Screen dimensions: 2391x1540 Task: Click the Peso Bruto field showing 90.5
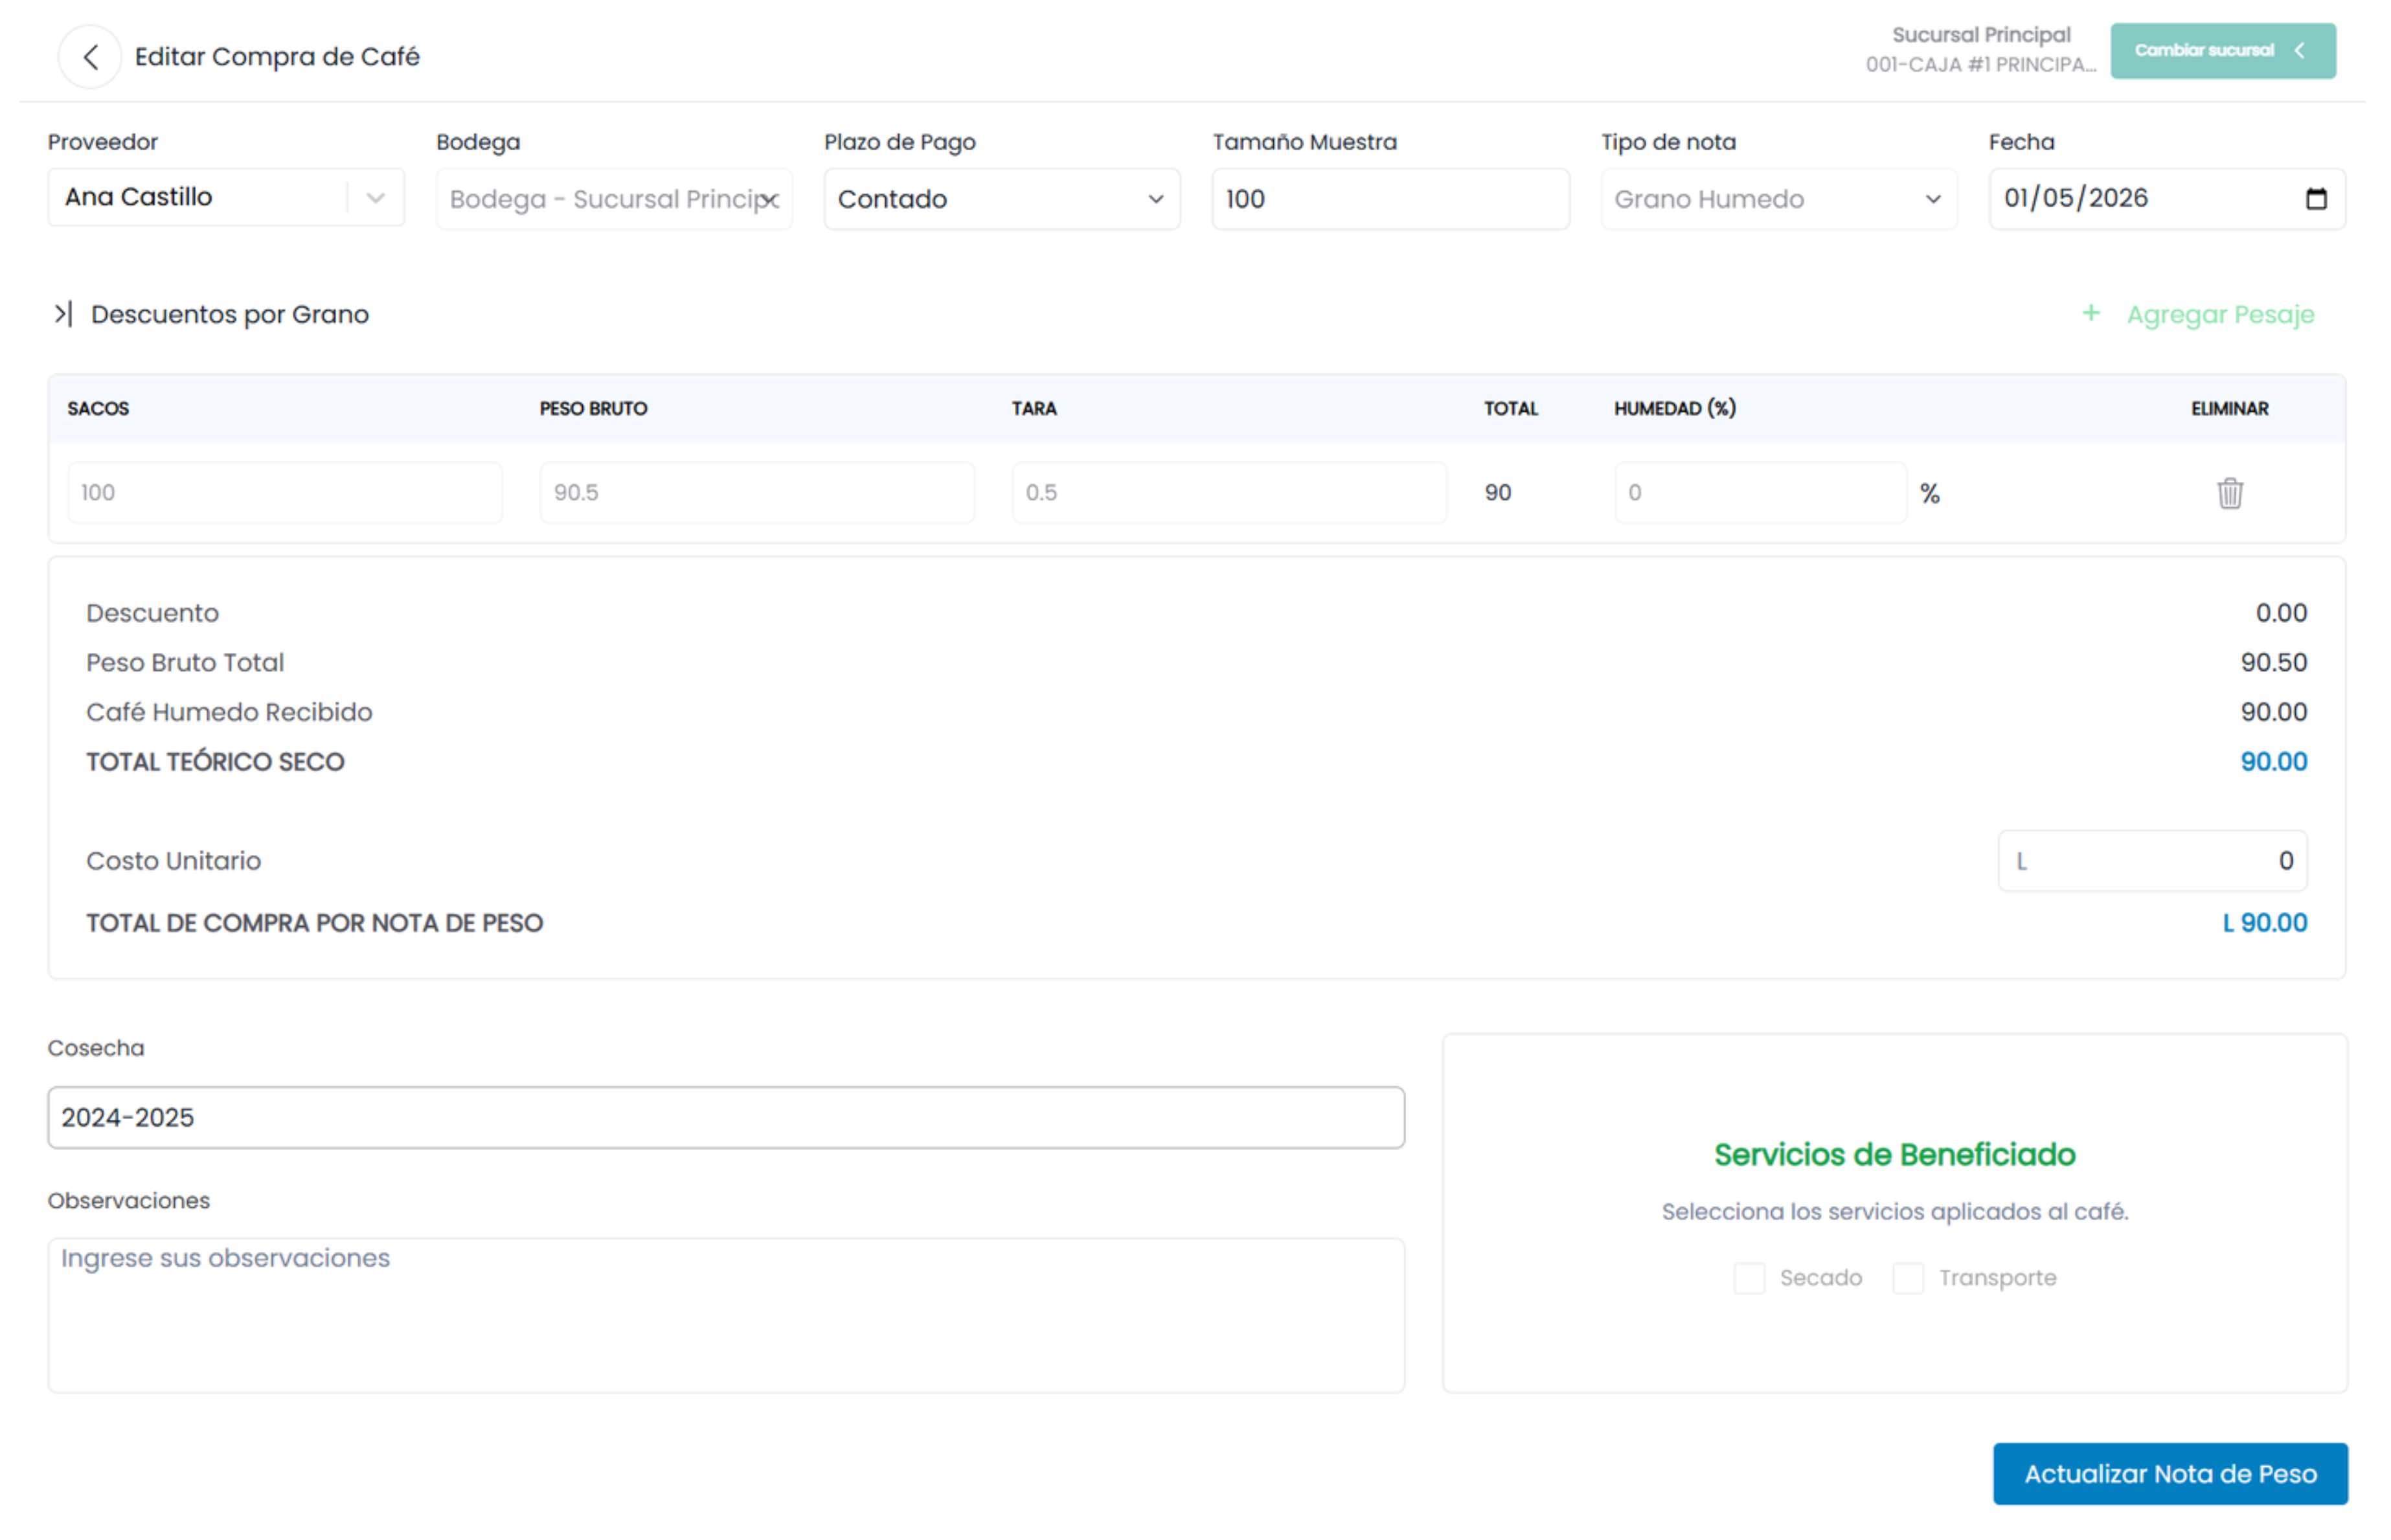click(757, 493)
